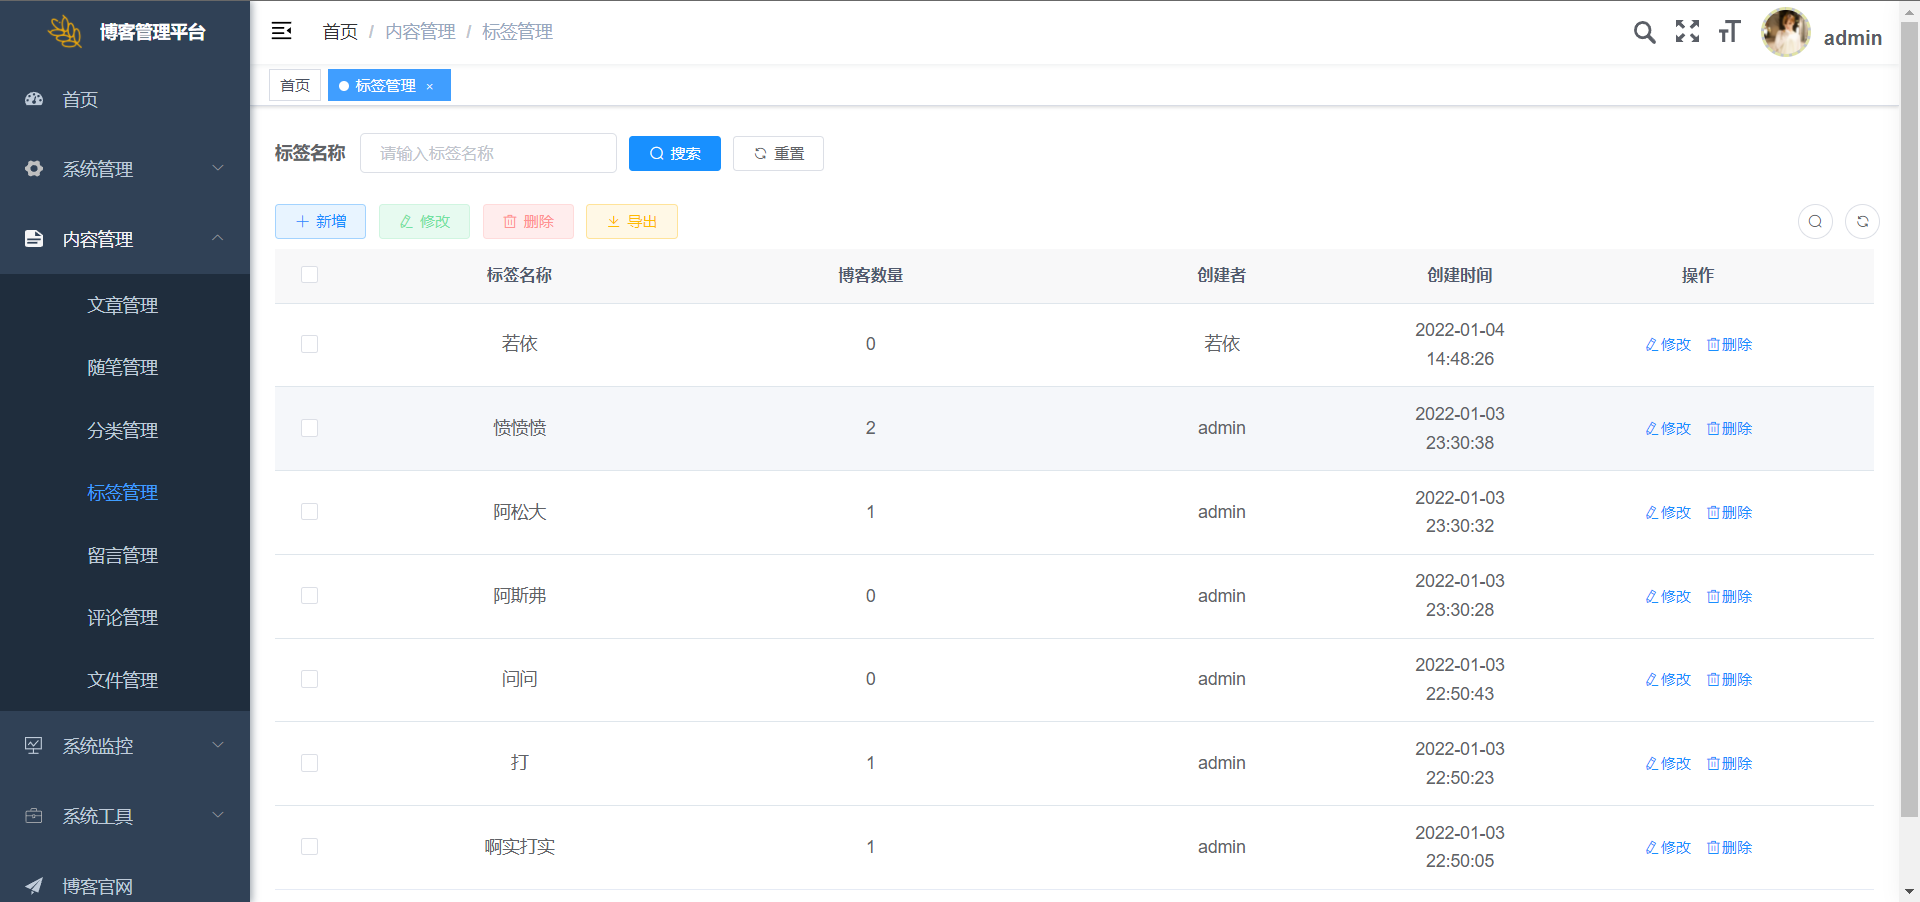The width and height of the screenshot is (1920, 902).
Task: Focus the 标签名称 search input field
Action: tap(488, 154)
